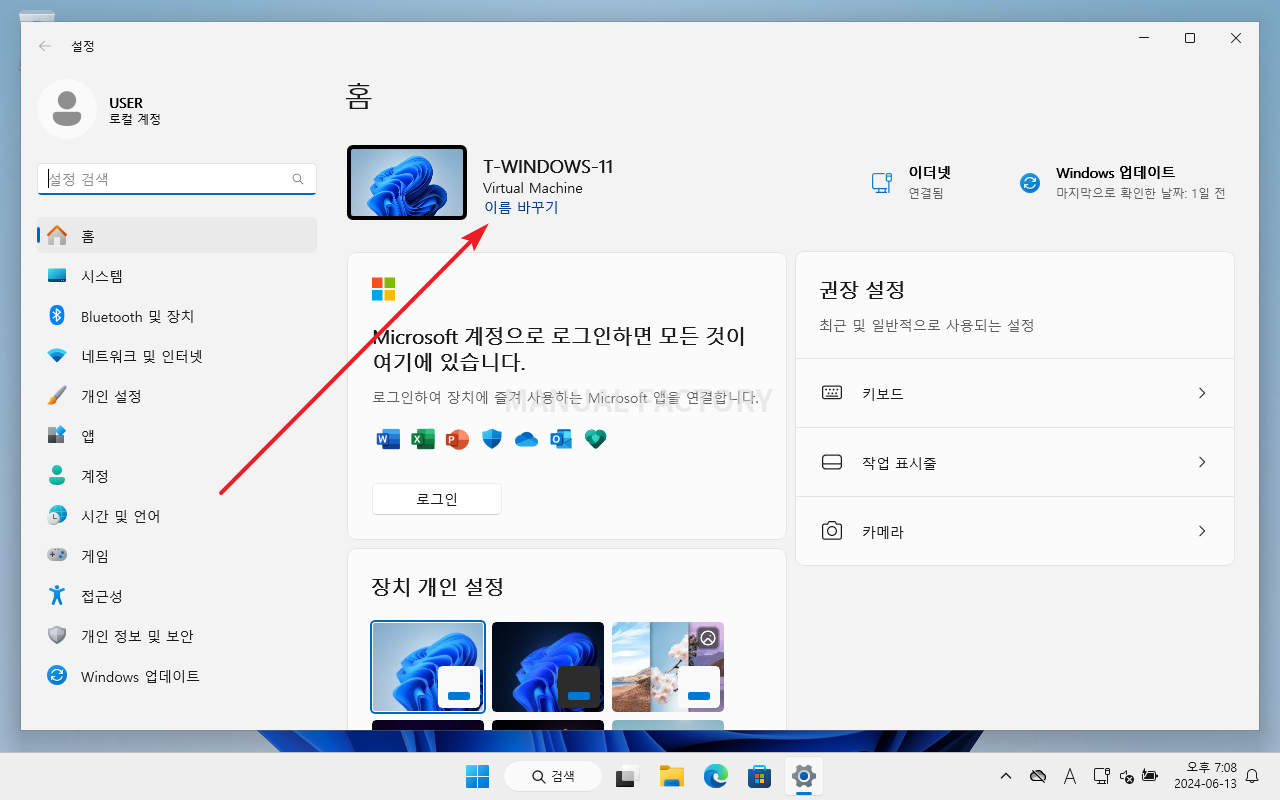Open the Windows 업데이트 status tile
1280x800 pixels.
pyautogui.click(x=1122, y=182)
